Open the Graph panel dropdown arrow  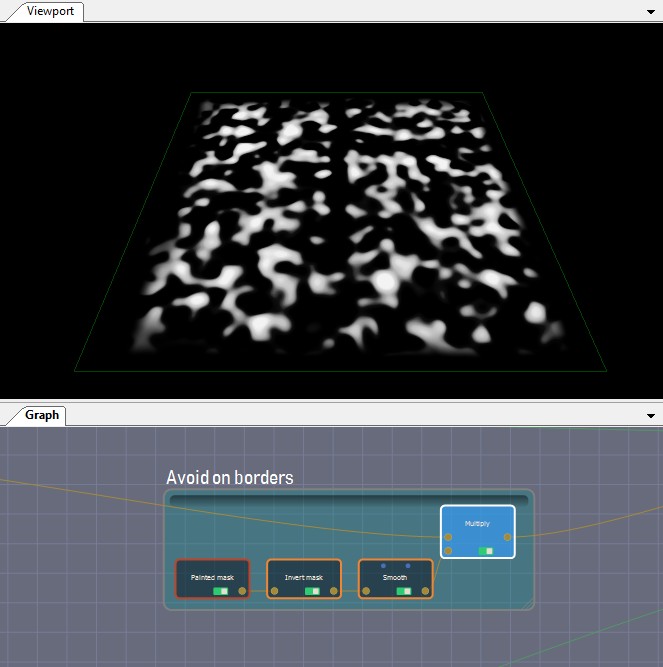[x=651, y=416]
